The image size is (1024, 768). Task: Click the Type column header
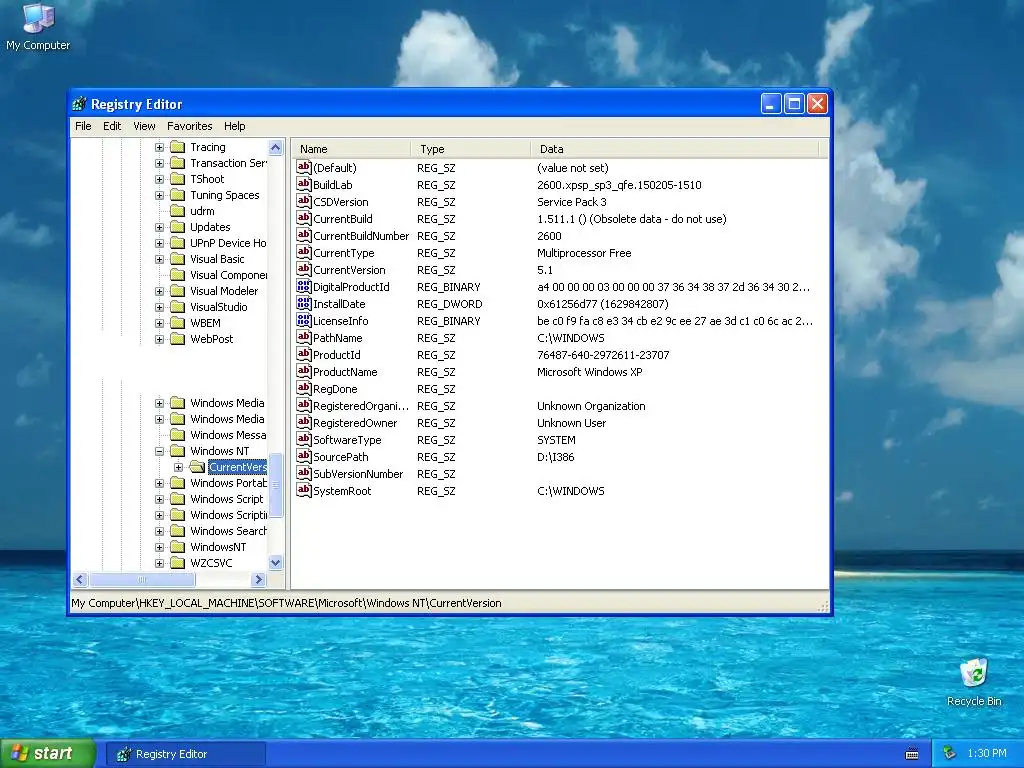click(x=471, y=149)
